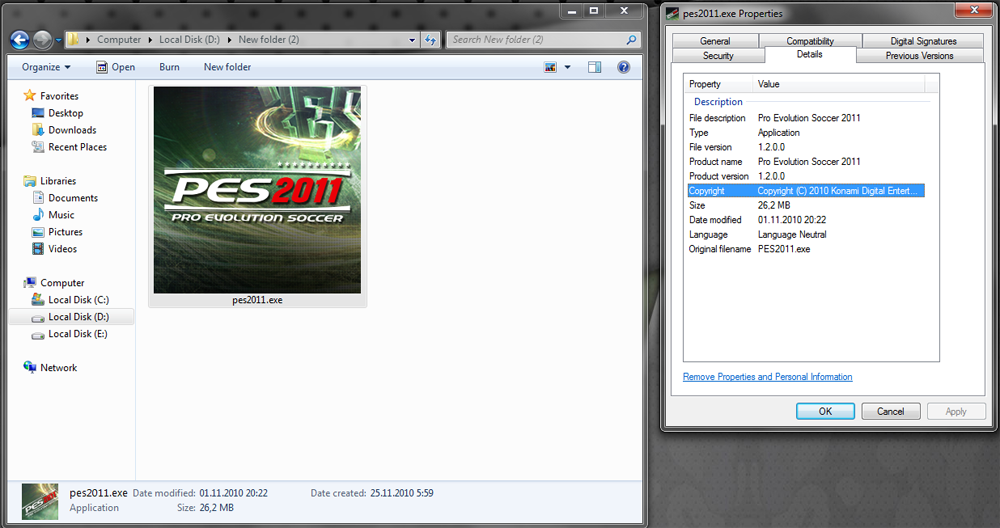
Task: Switch to the General tab
Action: tap(715, 41)
